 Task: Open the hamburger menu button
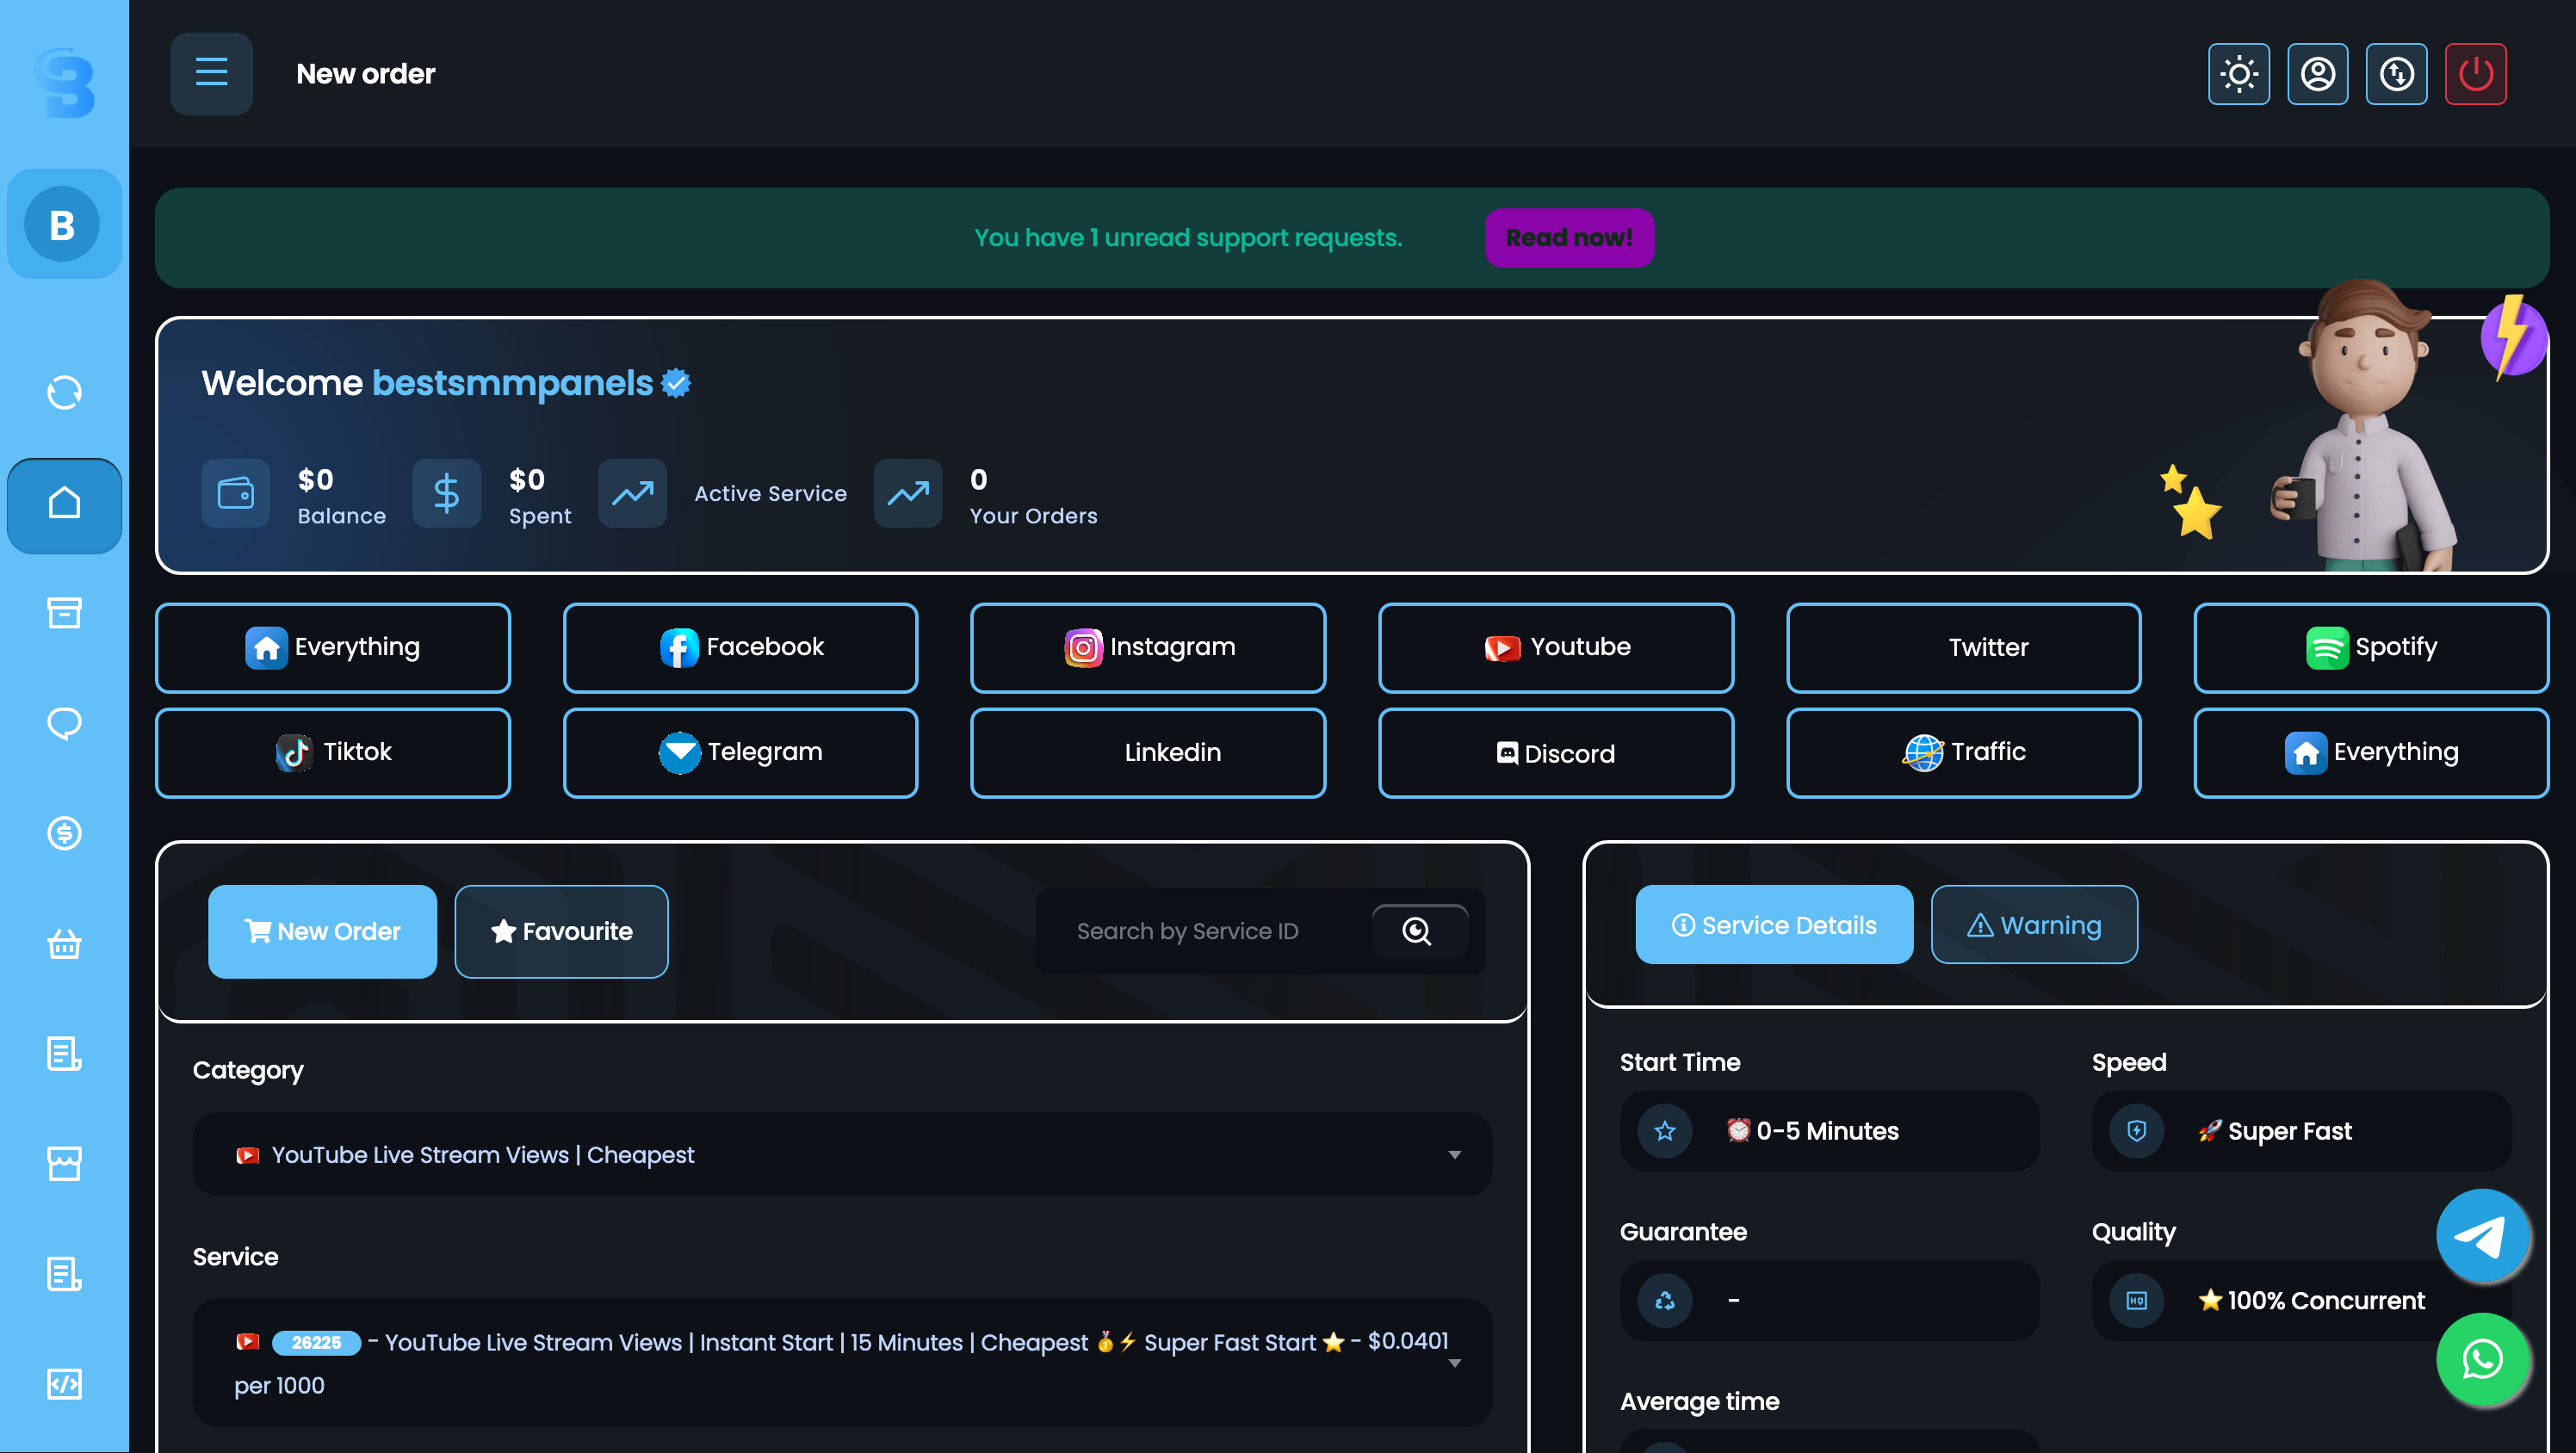[x=211, y=74]
